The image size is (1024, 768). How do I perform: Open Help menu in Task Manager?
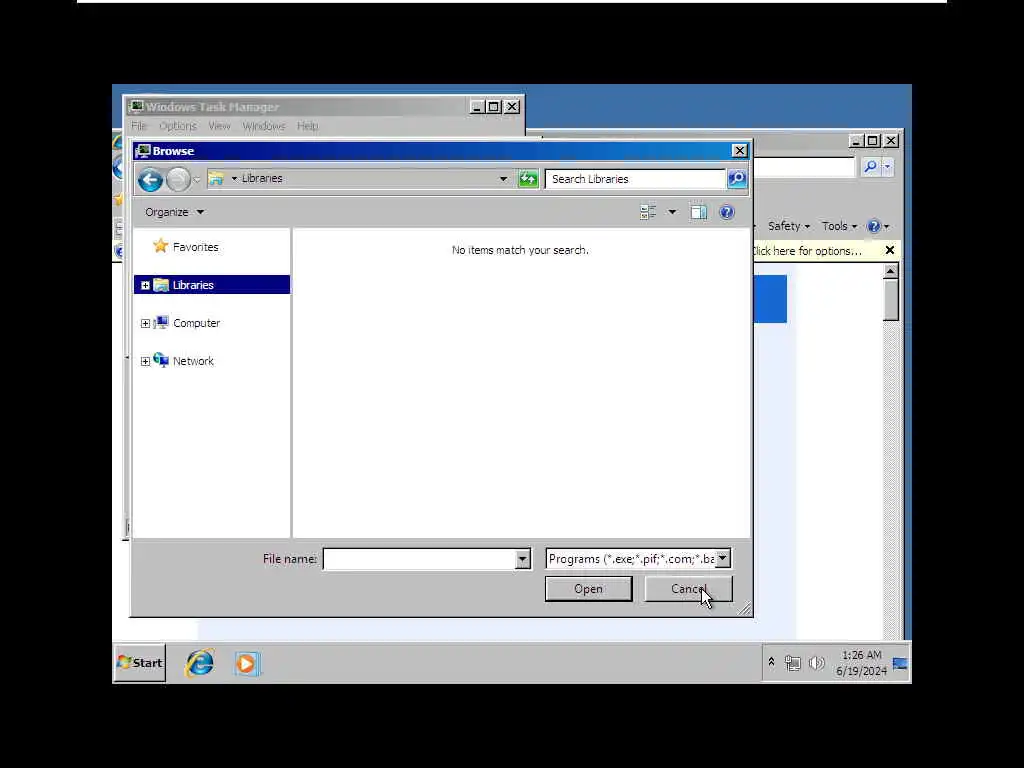point(307,126)
